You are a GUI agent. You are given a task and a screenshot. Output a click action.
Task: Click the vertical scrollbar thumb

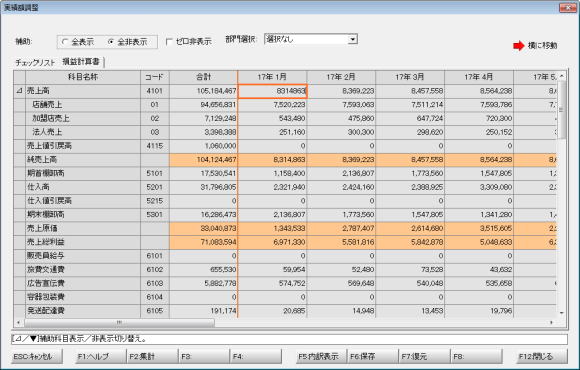pyautogui.click(x=562, y=110)
